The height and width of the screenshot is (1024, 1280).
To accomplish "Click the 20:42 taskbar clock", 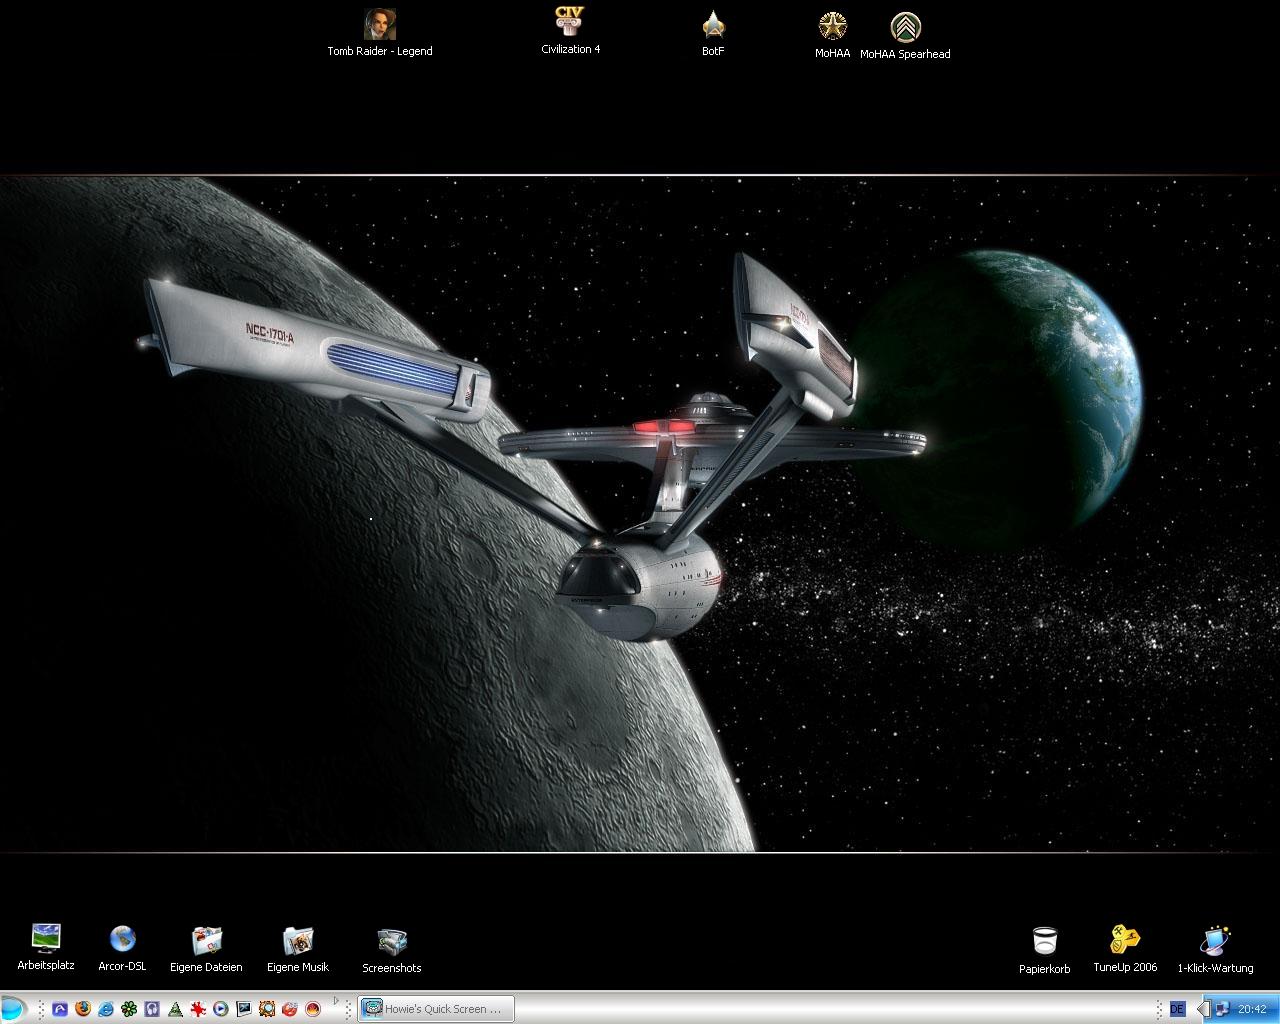I will pyautogui.click(x=1252, y=1009).
